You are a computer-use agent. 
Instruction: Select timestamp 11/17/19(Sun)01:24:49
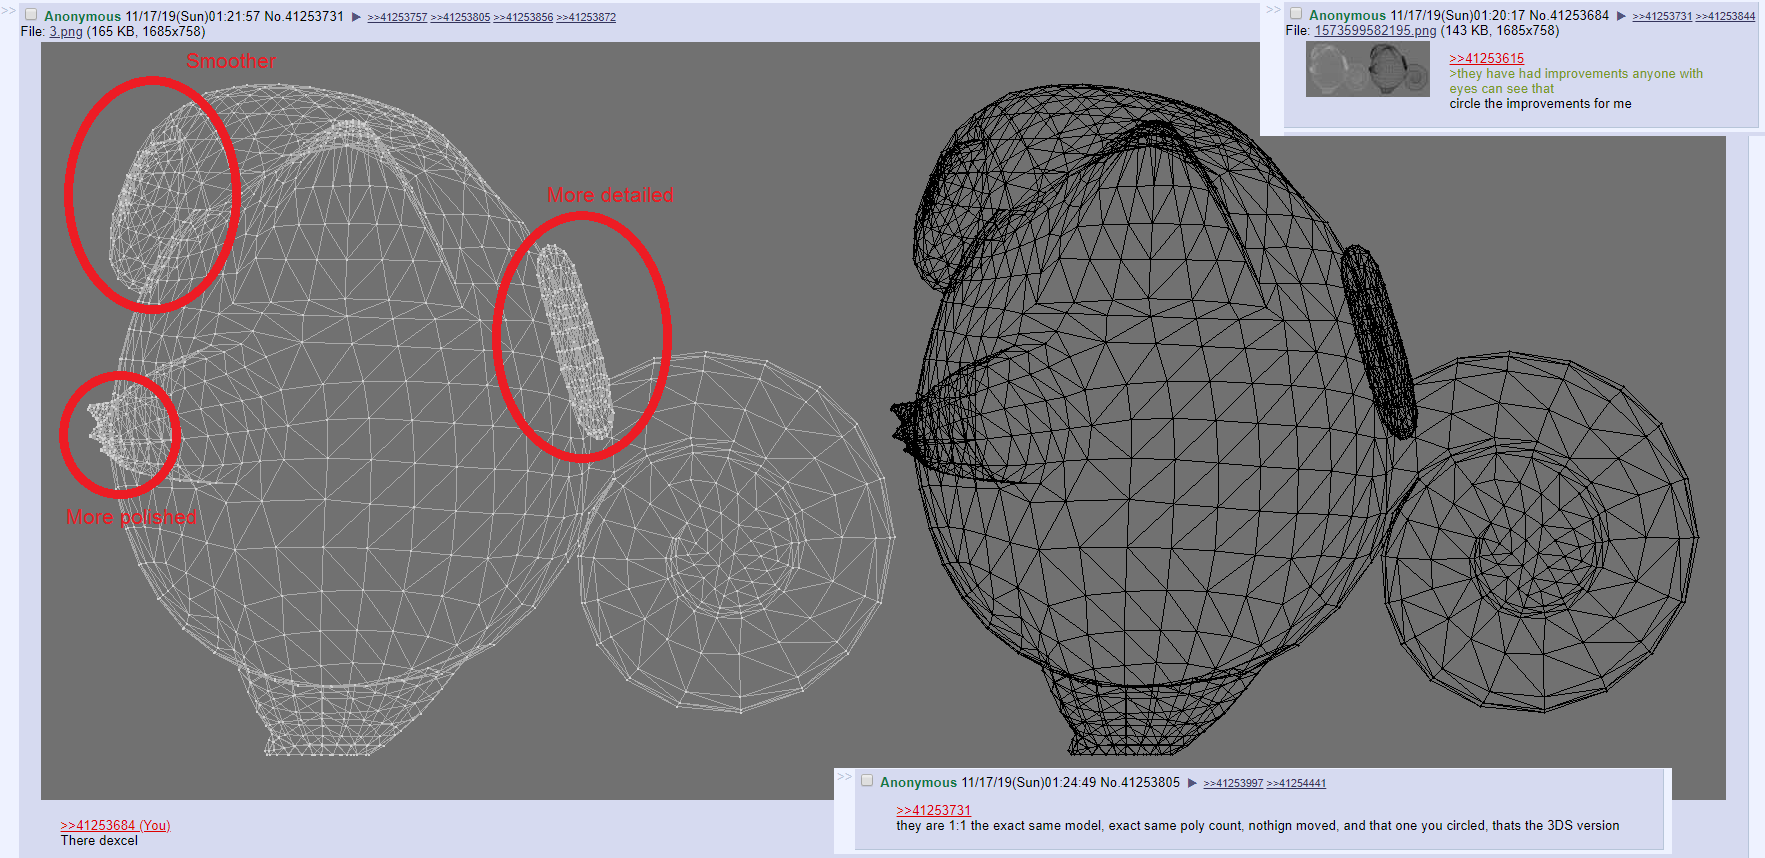coord(1028,783)
